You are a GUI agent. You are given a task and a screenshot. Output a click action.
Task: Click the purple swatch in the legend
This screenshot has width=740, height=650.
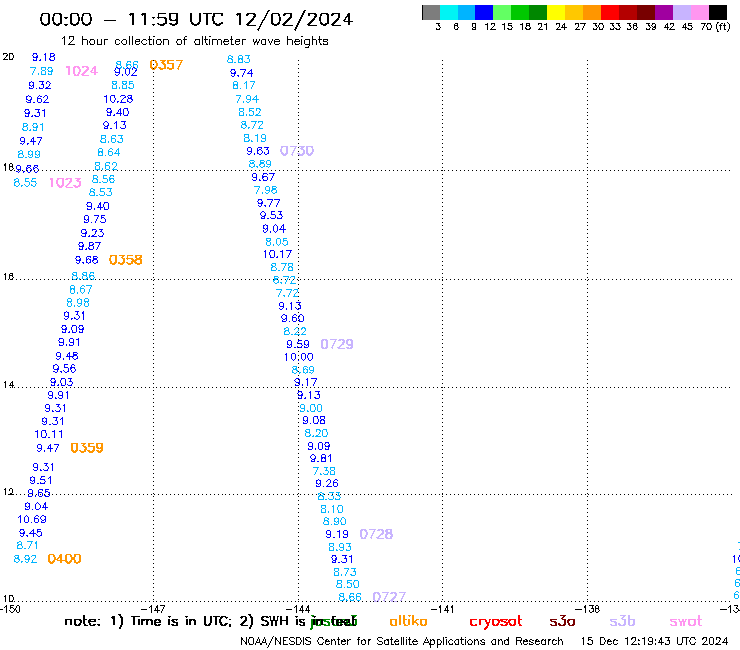click(664, 12)
